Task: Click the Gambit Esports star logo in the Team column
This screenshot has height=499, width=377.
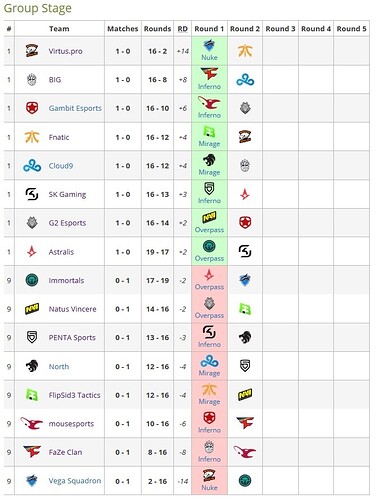Action: 32,108
